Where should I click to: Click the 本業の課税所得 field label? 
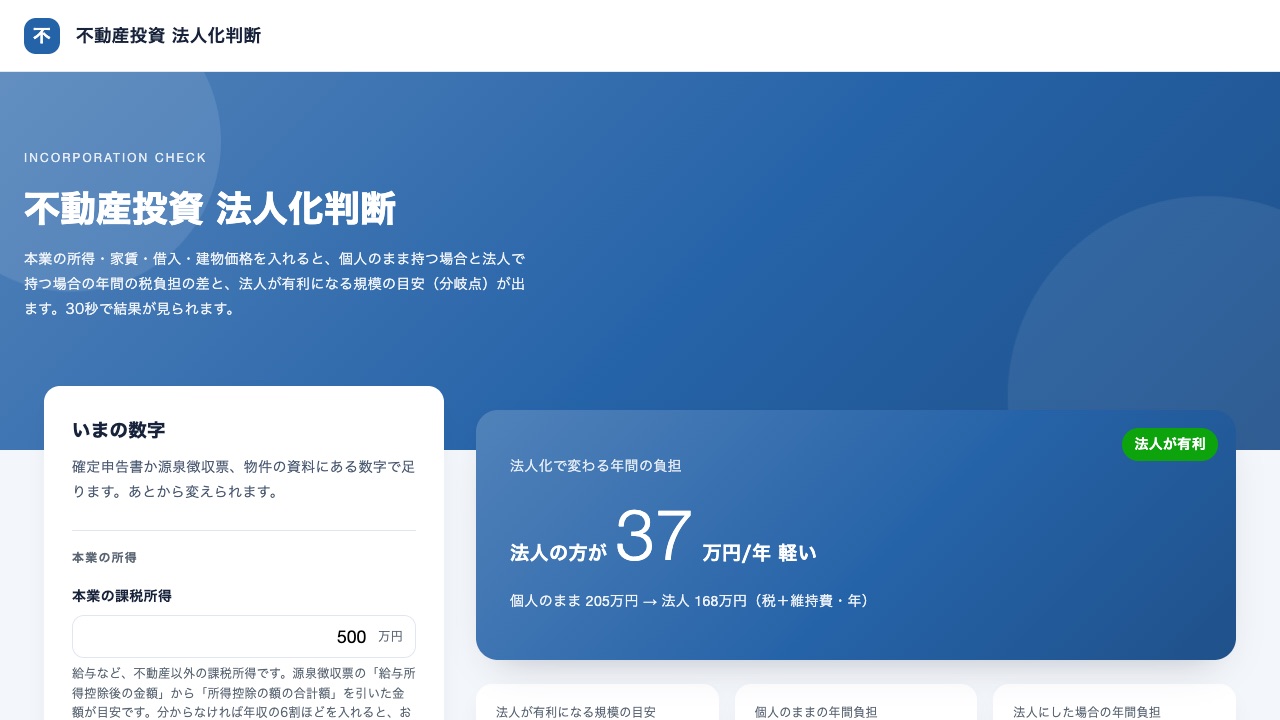coord(122,596)
